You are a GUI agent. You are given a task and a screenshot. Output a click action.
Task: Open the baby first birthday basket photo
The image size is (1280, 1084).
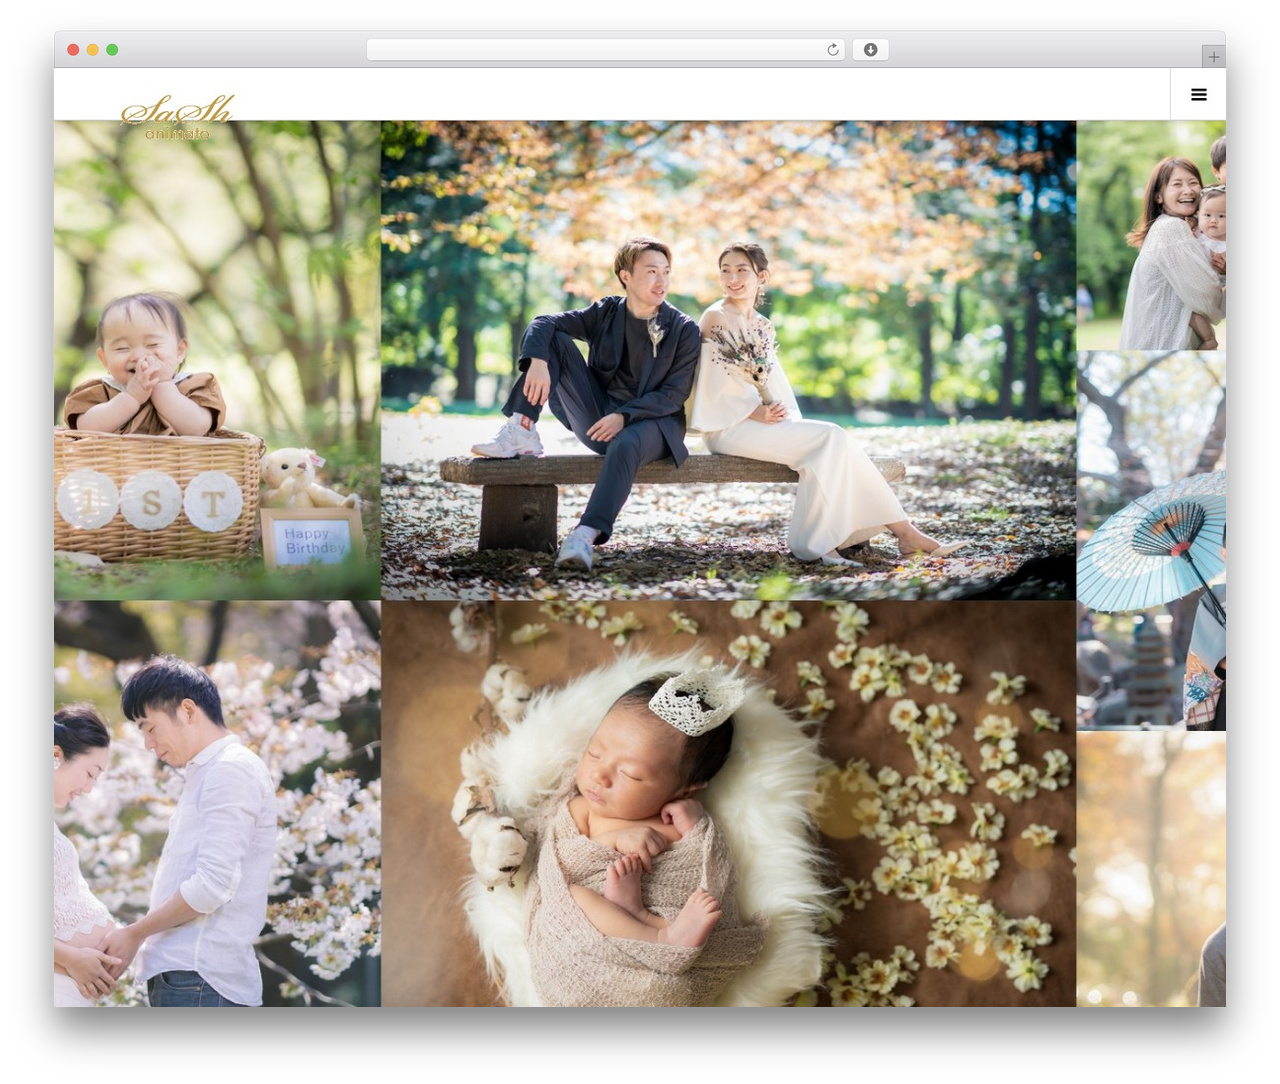(217, 360)
